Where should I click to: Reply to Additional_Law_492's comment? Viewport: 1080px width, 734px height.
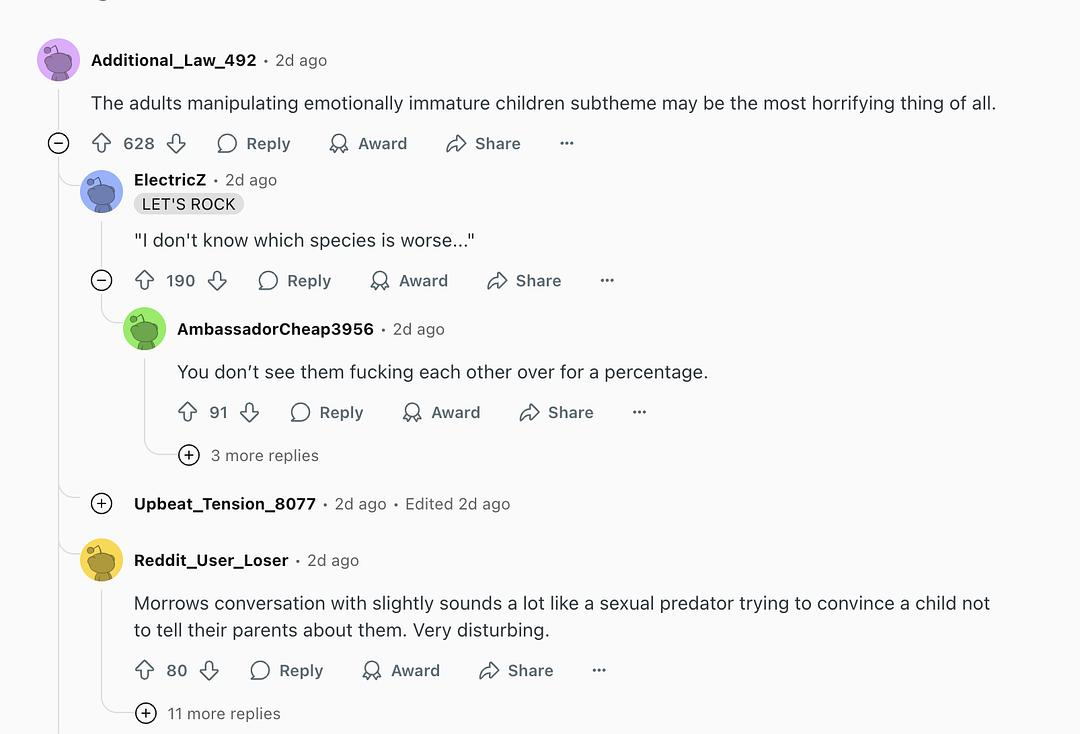(x=254, y=144)
